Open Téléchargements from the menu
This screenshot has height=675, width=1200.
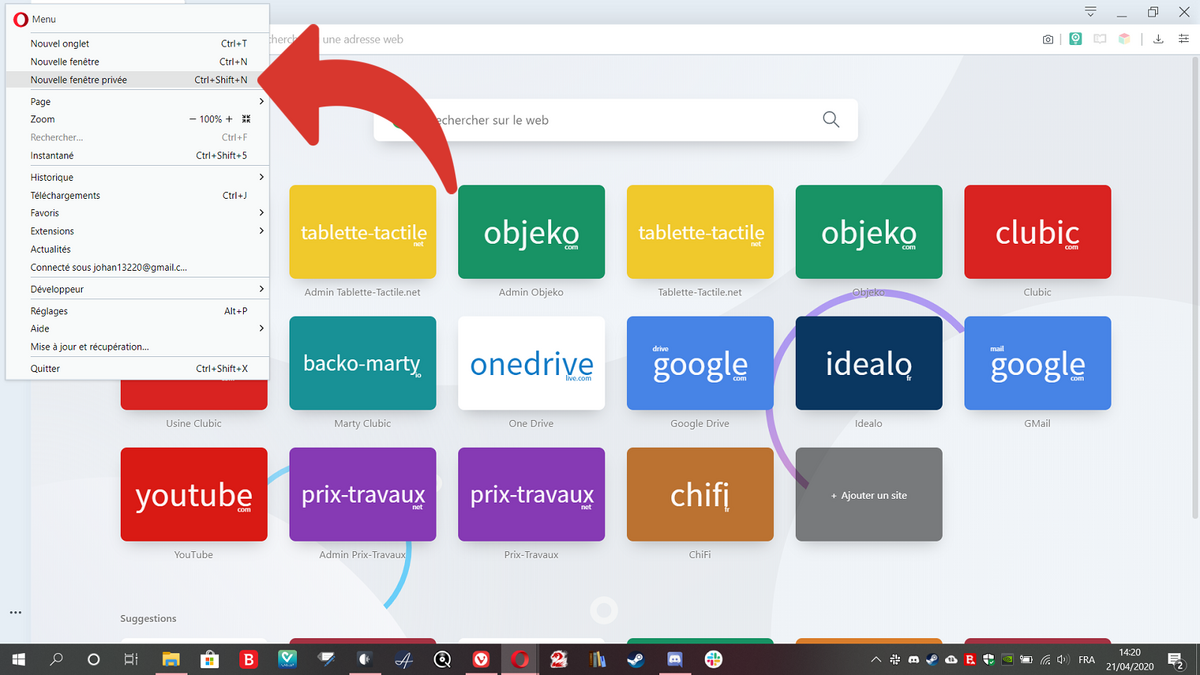(x=137, y=195)
